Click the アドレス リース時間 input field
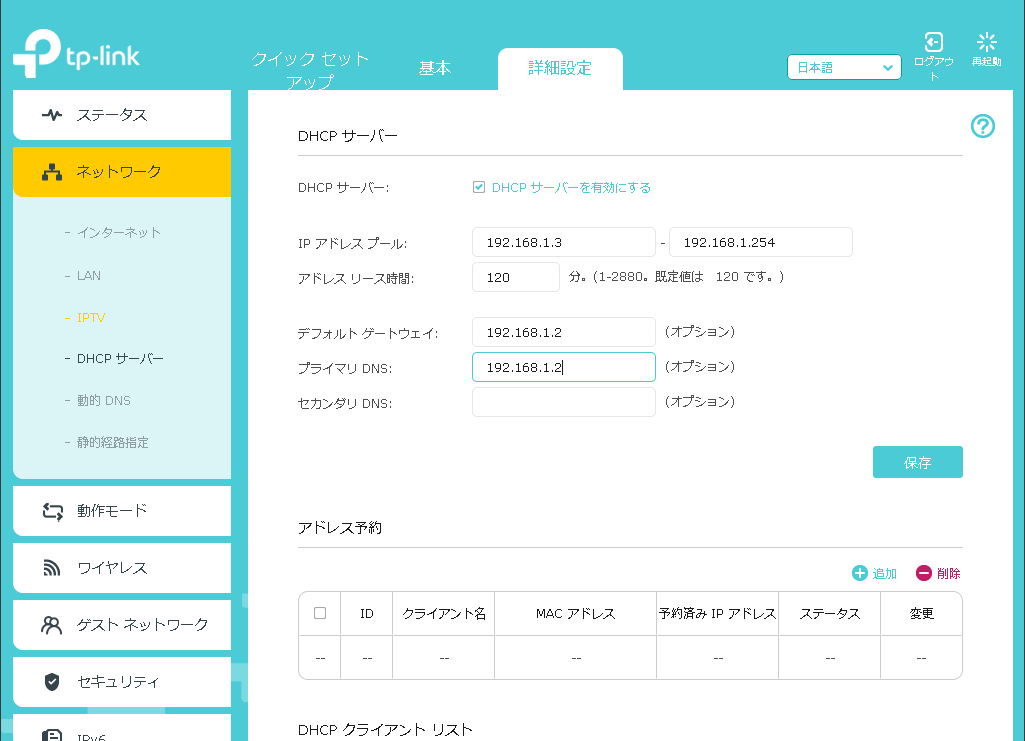This screenshot has height=741, width=1025. 515,277
